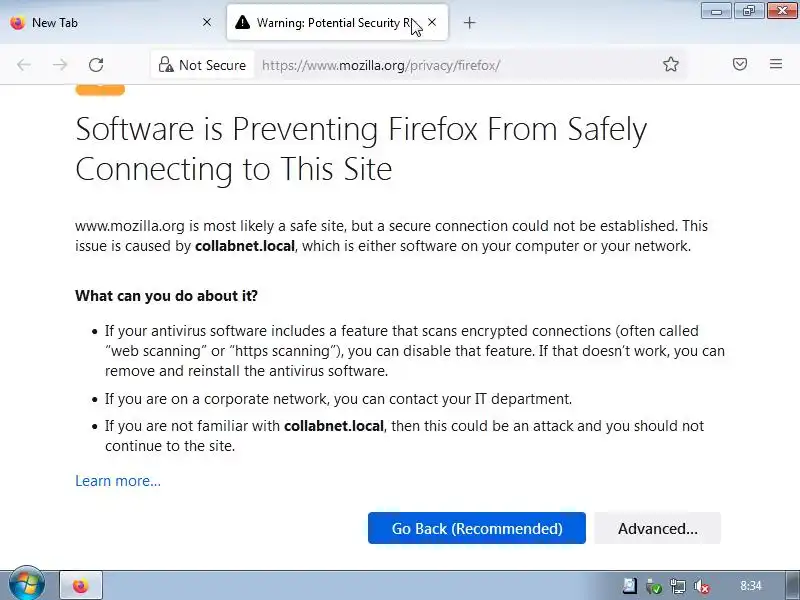Screen dimensions: 800x600
Task: Open the Learn more... link
Action: (x=118, y=481)
